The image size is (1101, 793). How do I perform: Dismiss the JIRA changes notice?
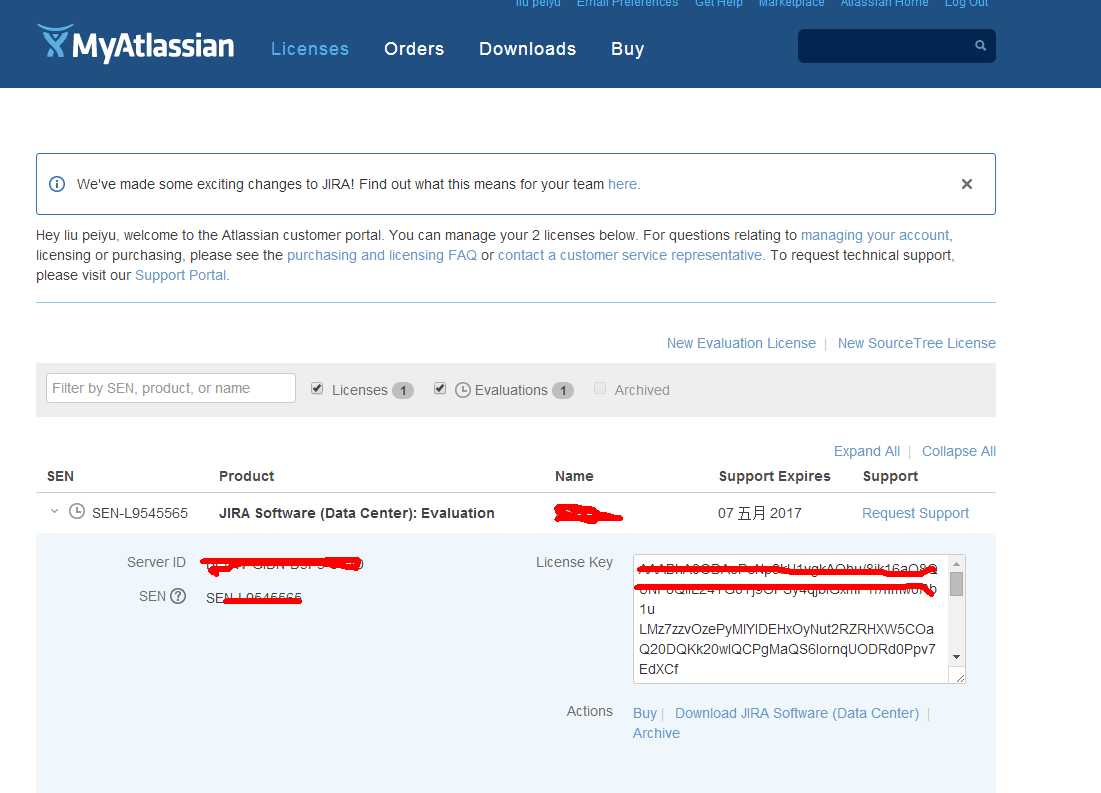[967, 184]
